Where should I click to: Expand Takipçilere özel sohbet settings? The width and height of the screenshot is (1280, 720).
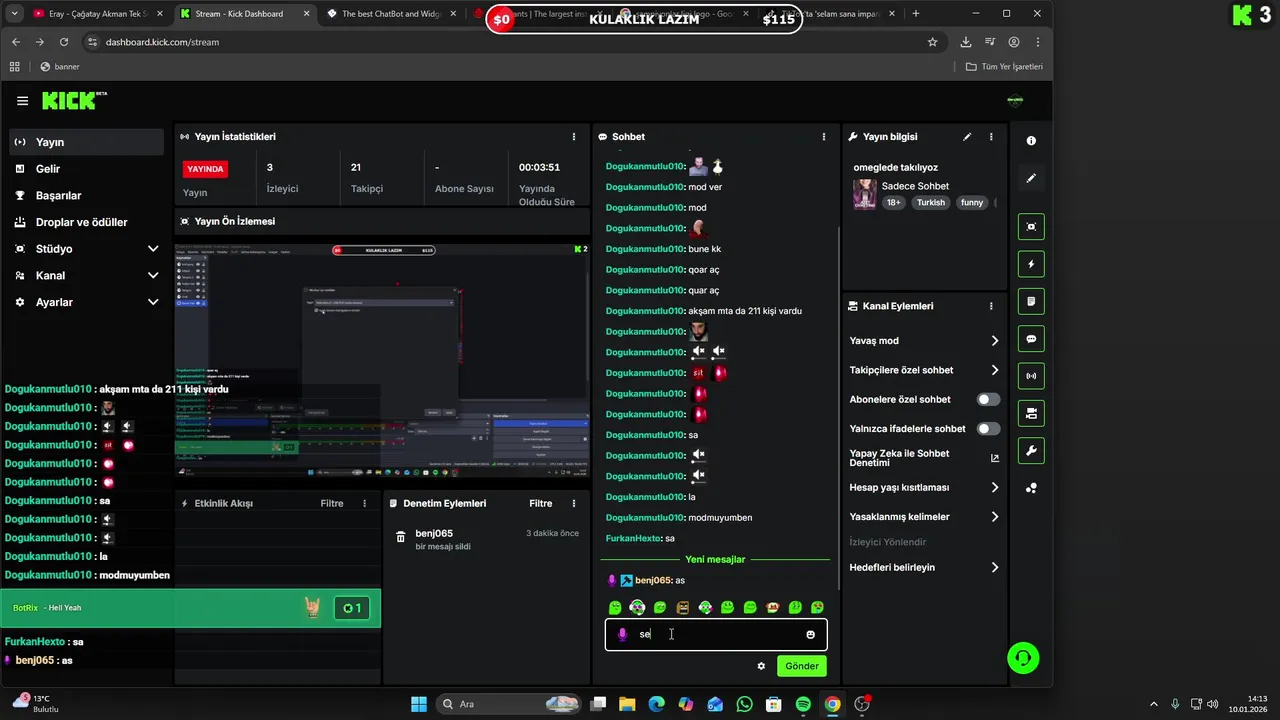tap(994, 370)
